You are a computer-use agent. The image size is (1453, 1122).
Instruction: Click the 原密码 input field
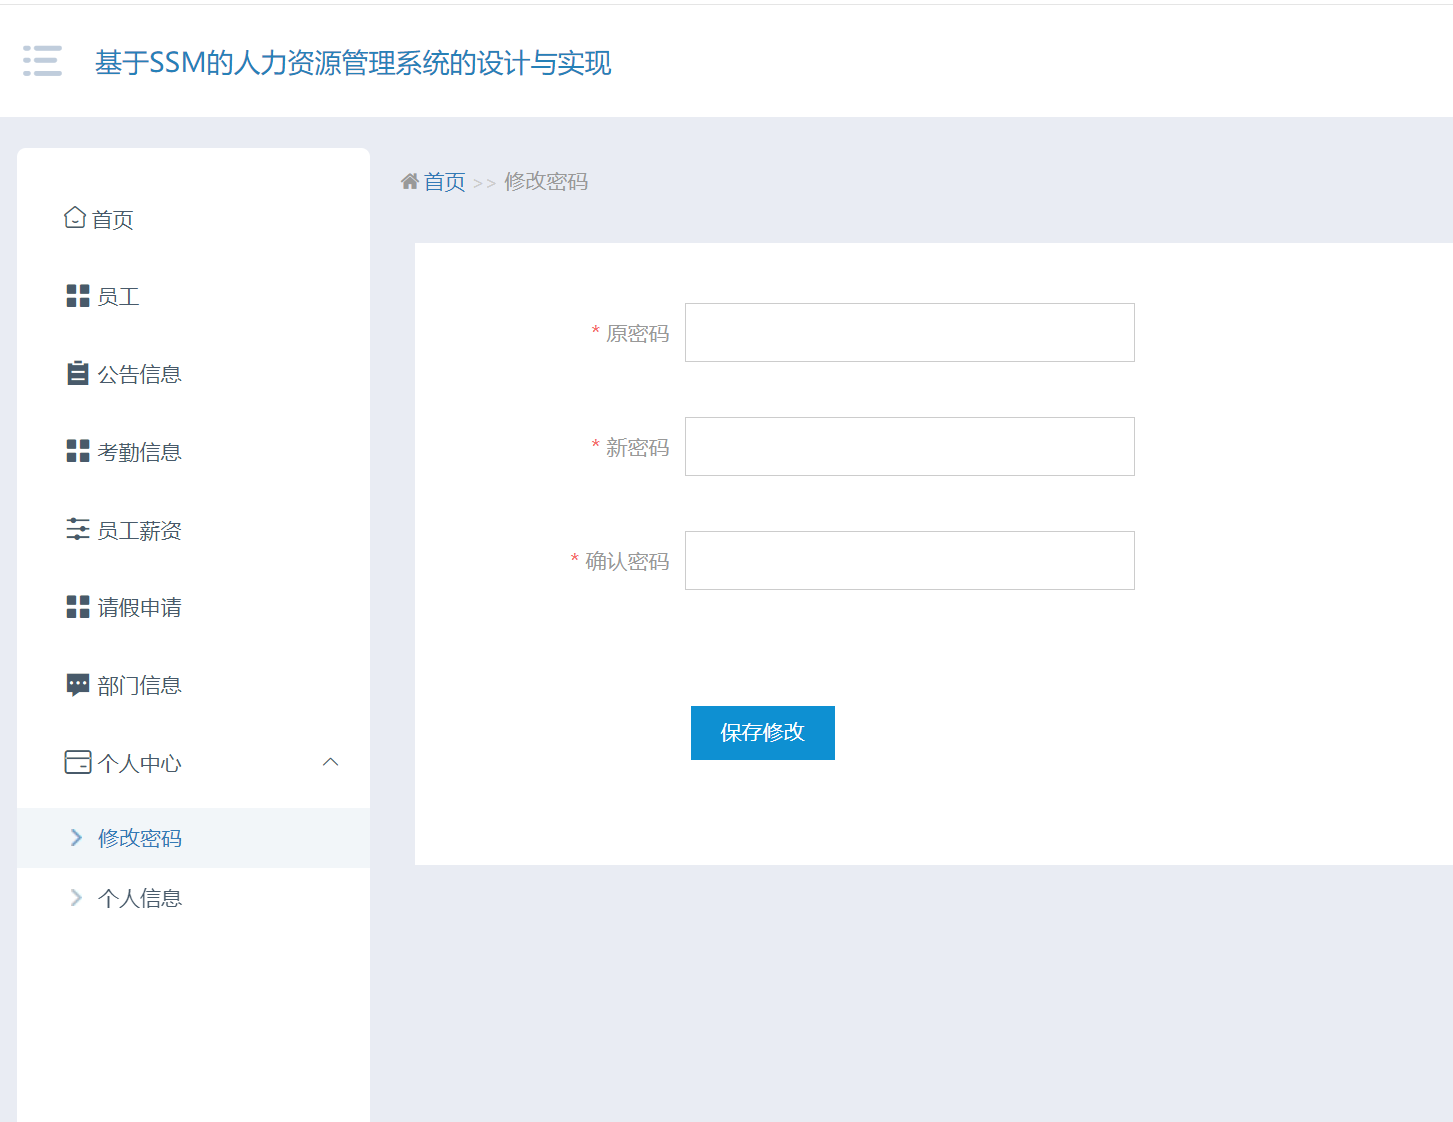pyautogui.click(x=908, y=332)
